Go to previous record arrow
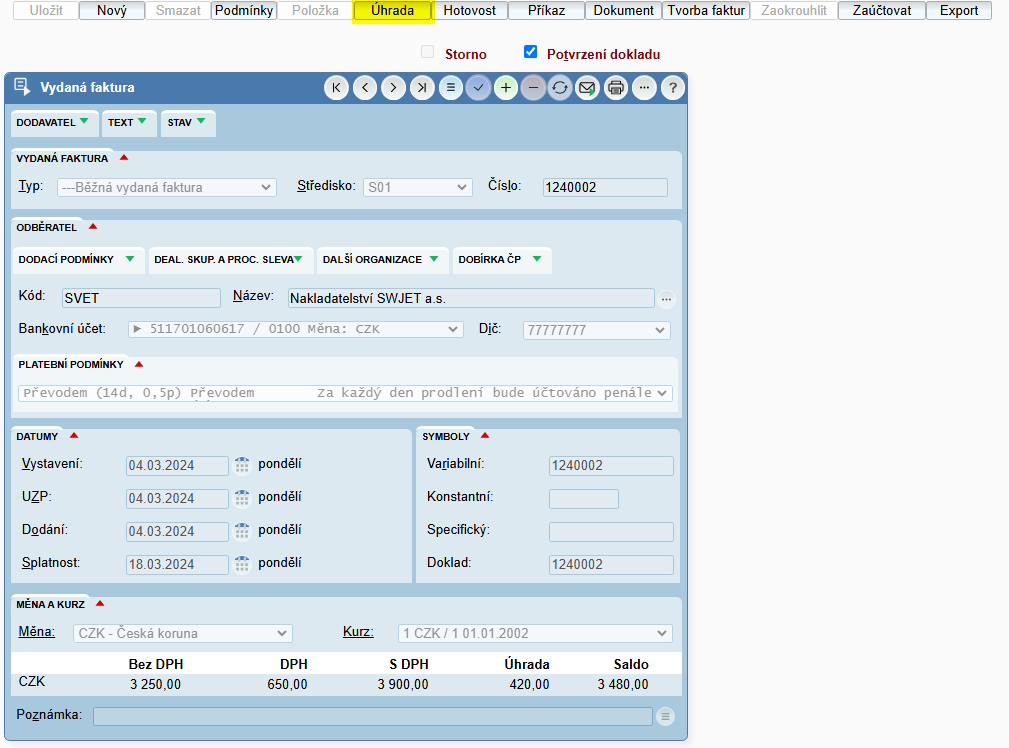Screen dimensions: 1009x748 coord(365,88)
